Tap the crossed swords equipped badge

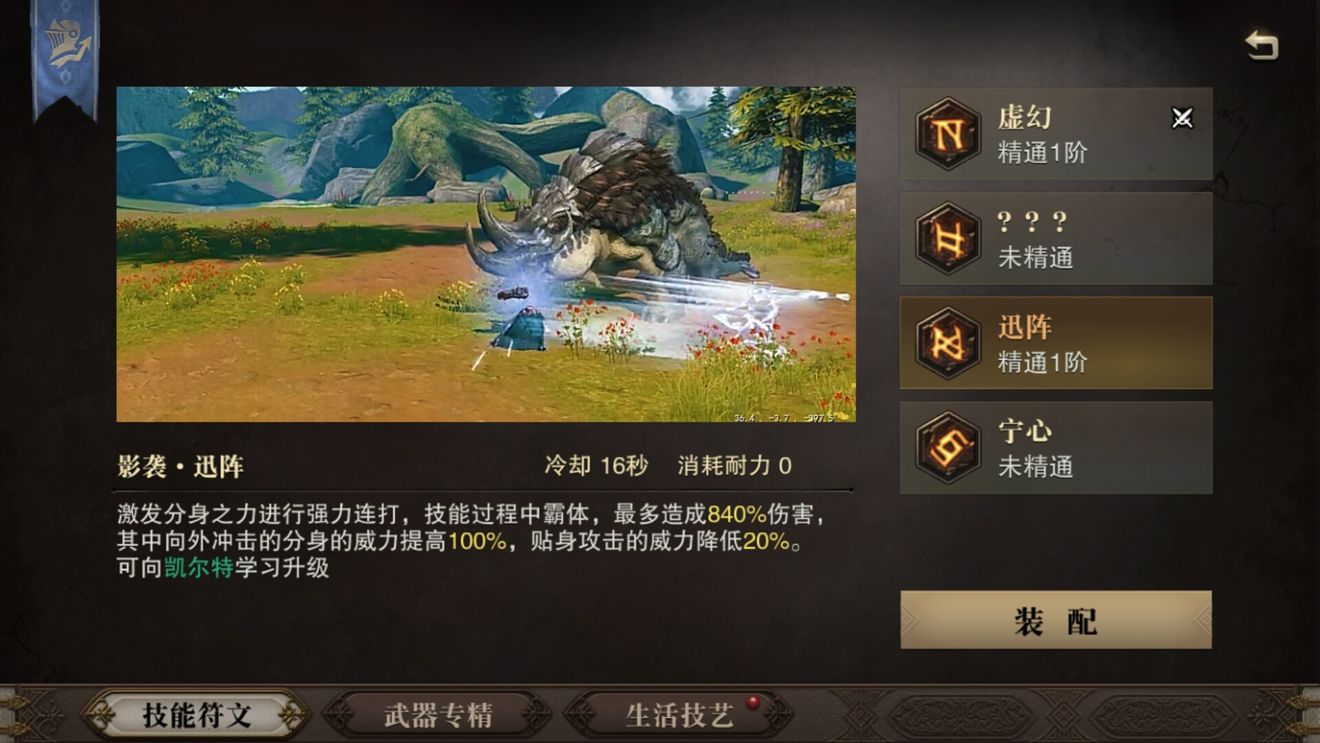coord(1182,118)
